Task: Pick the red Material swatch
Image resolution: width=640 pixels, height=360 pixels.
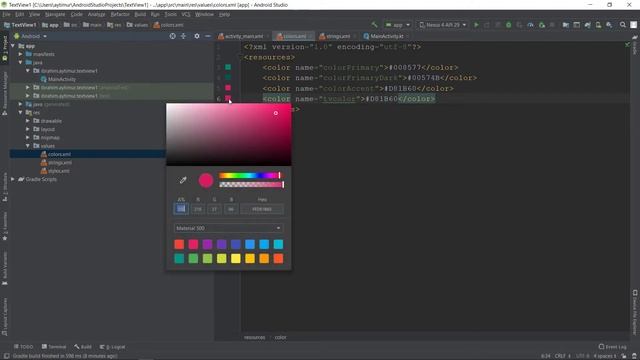Action: tap(179, 244)
